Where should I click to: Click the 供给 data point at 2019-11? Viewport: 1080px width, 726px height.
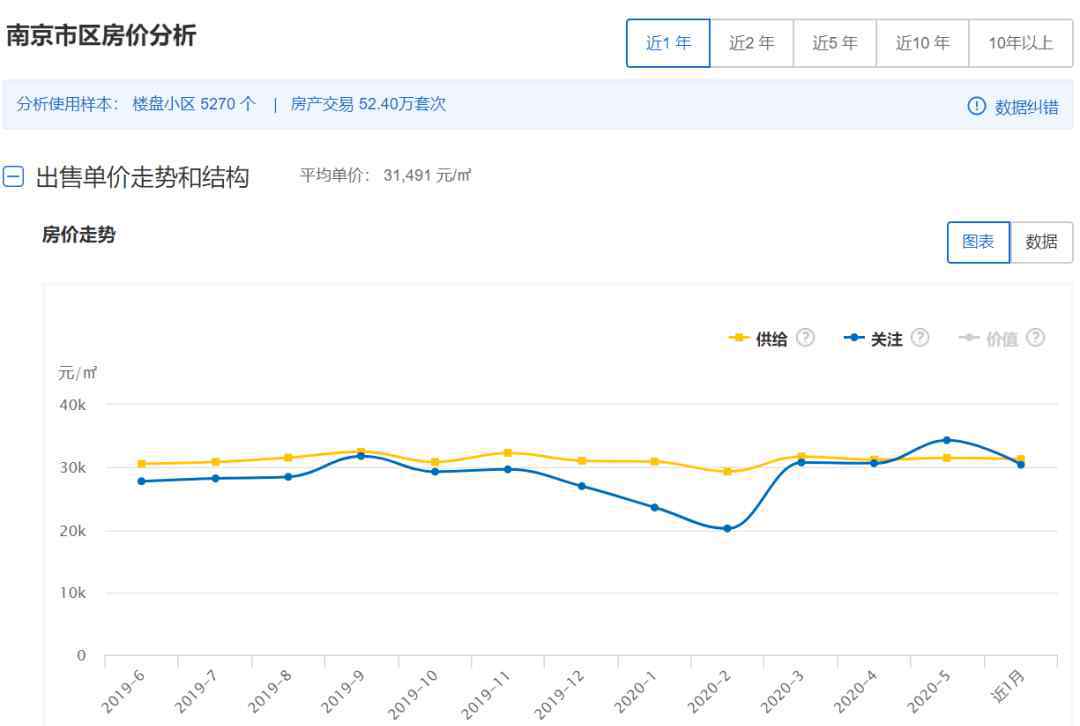click(508, 453)
